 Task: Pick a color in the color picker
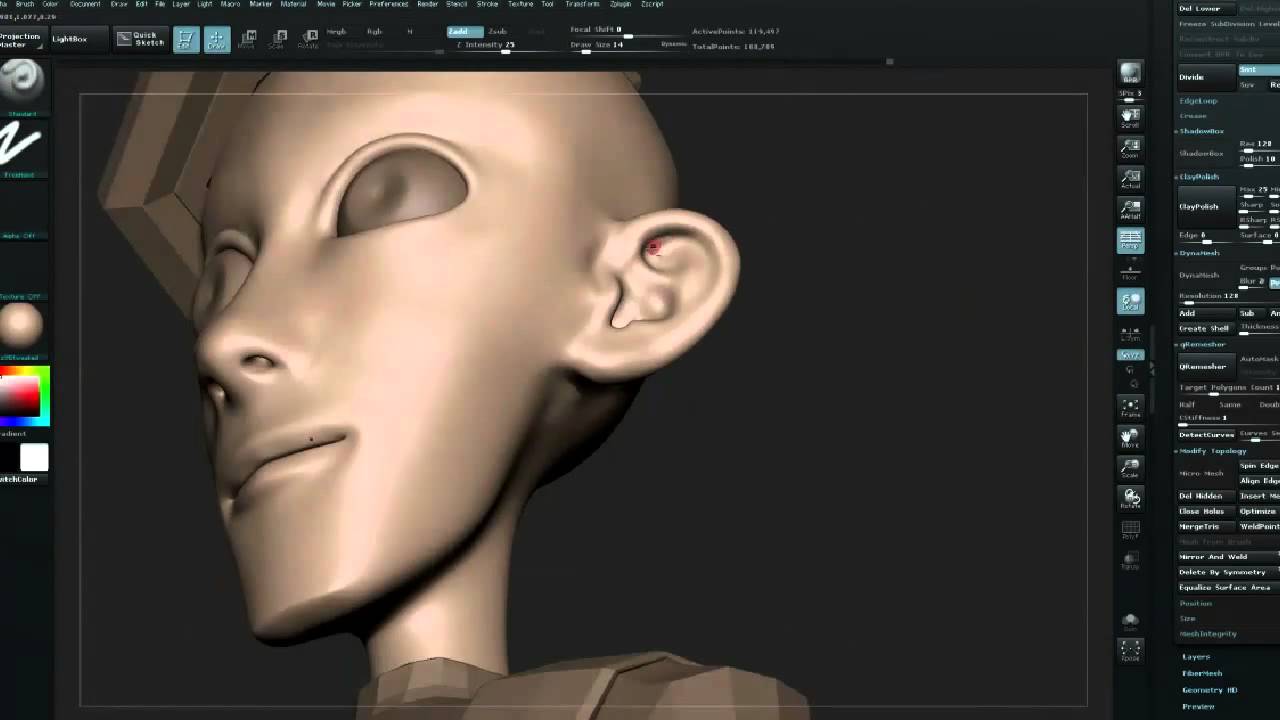point(25,396)
